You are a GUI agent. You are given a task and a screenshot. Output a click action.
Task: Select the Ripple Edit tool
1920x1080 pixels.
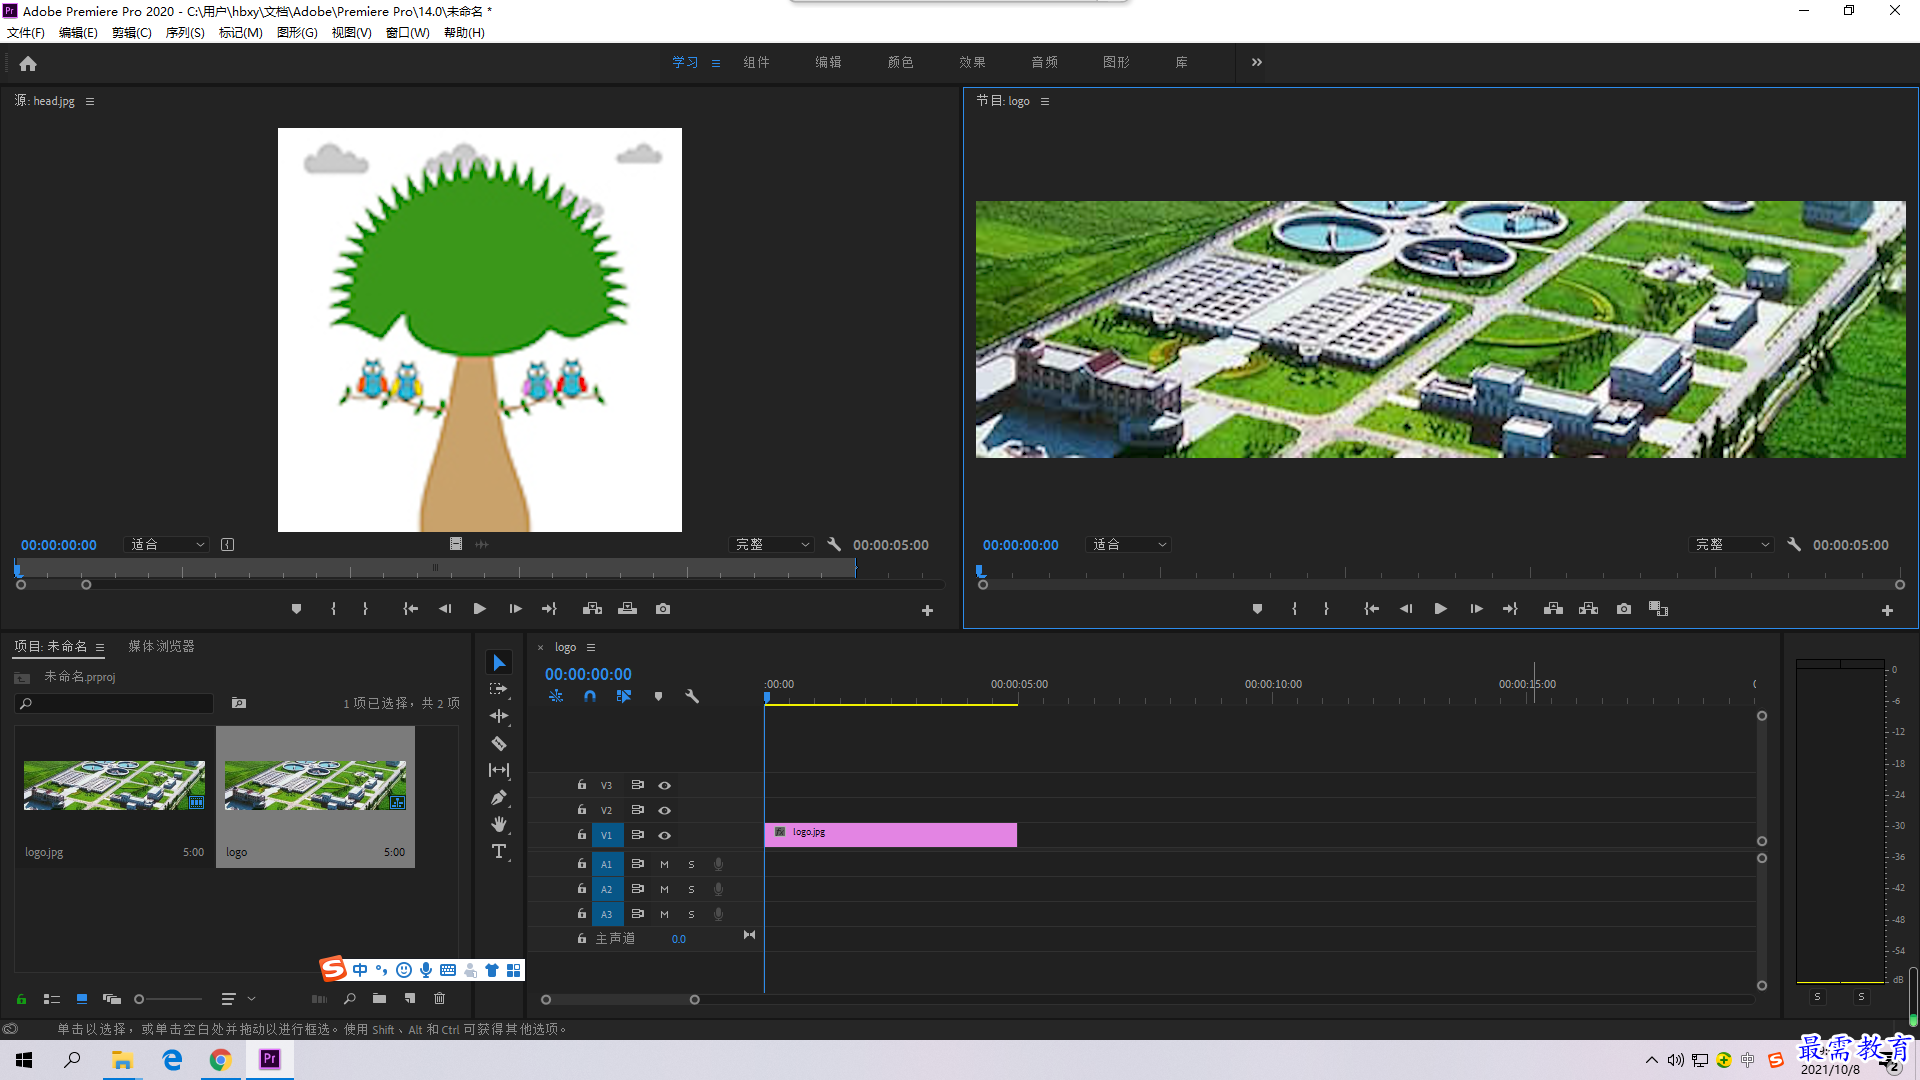(x=499, y=716)
